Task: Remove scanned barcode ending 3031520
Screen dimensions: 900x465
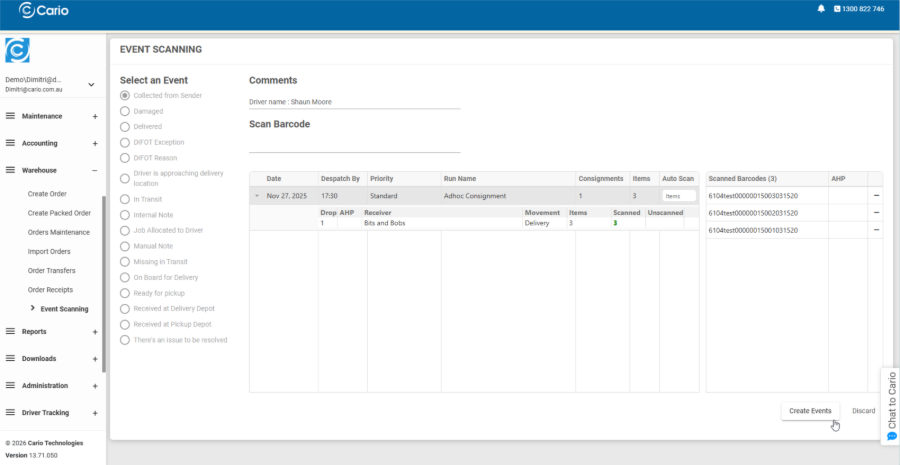Action: 876,196
